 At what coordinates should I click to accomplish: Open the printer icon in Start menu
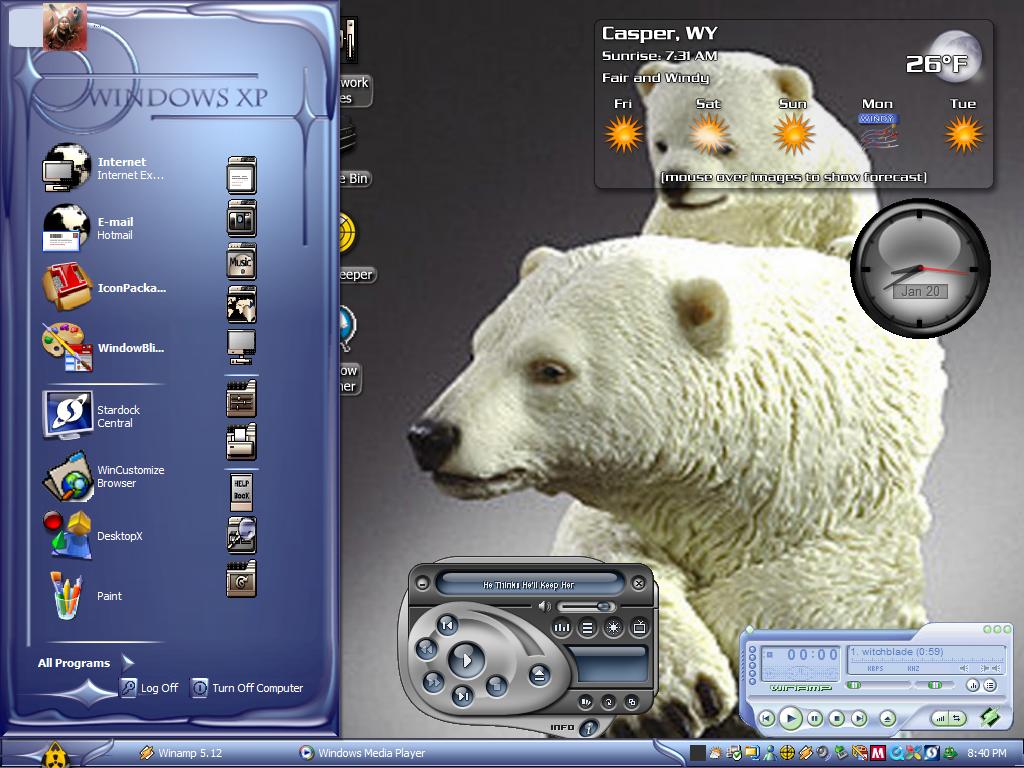click(241, 441)
